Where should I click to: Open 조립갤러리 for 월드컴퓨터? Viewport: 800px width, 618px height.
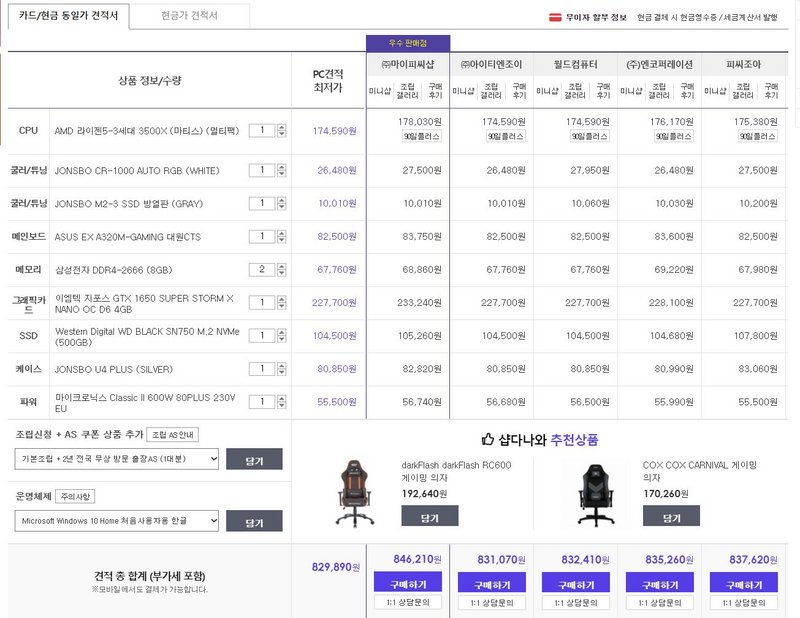click(x=575, y=91)
